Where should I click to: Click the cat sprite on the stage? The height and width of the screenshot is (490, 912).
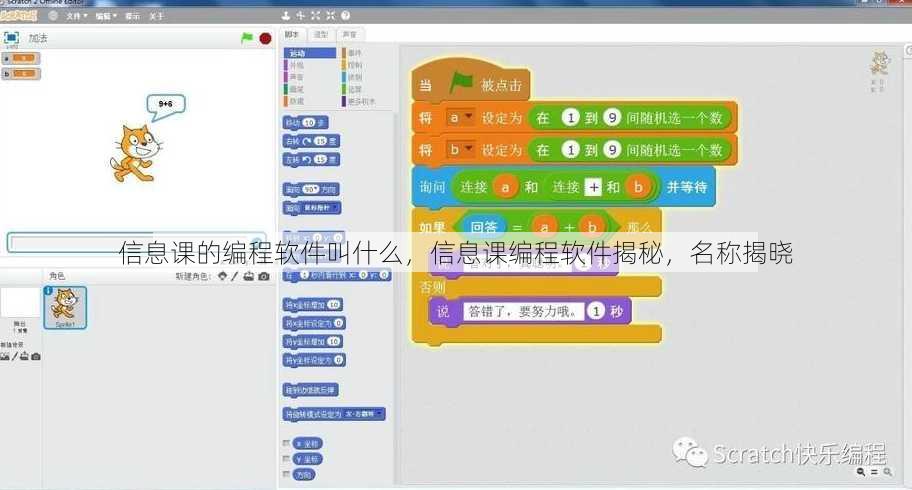(135, 153)
